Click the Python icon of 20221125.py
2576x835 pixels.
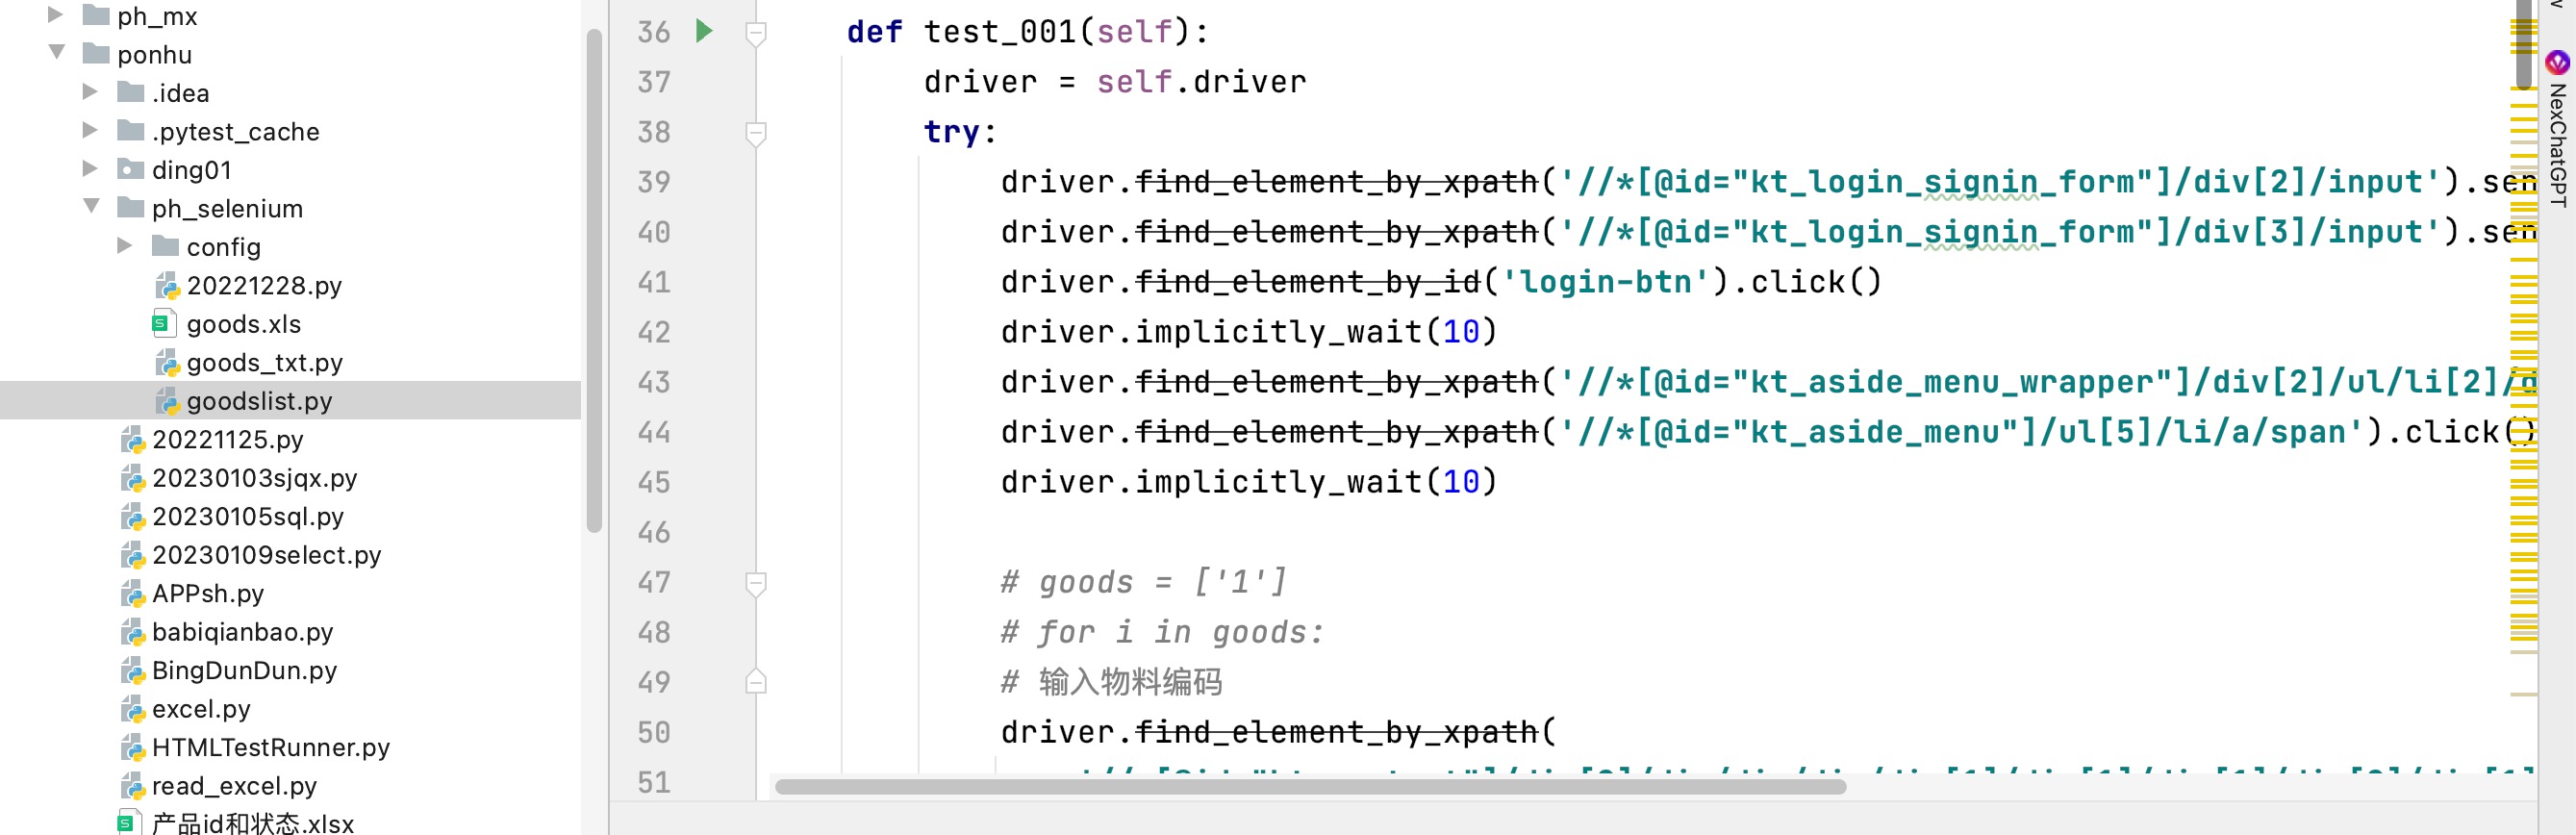point(132,439)
